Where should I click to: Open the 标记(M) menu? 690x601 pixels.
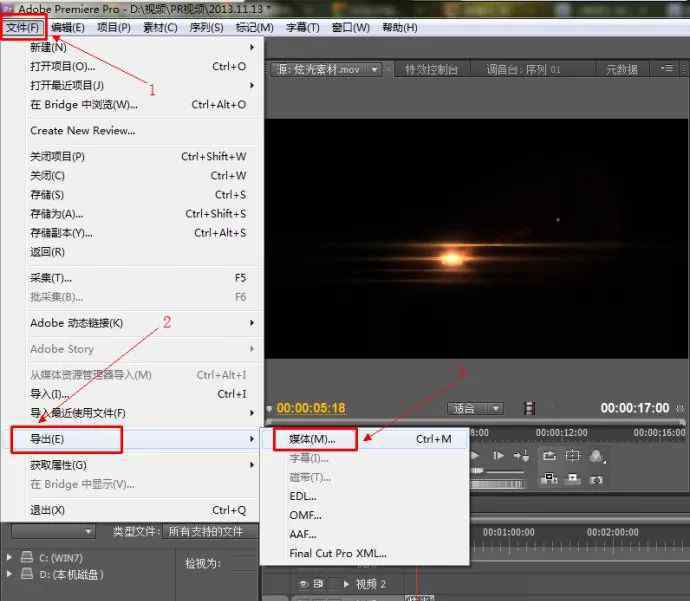pyautogui.click(x=254, y=28)
